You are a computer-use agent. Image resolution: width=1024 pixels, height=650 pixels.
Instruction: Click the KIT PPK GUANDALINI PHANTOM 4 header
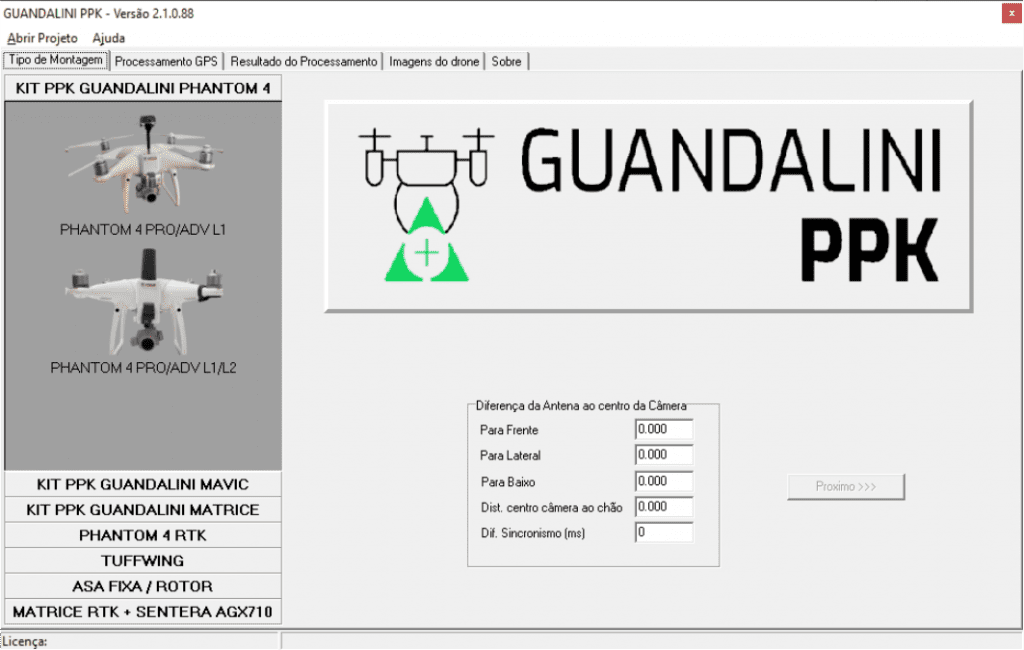click(x=143, y=88)
